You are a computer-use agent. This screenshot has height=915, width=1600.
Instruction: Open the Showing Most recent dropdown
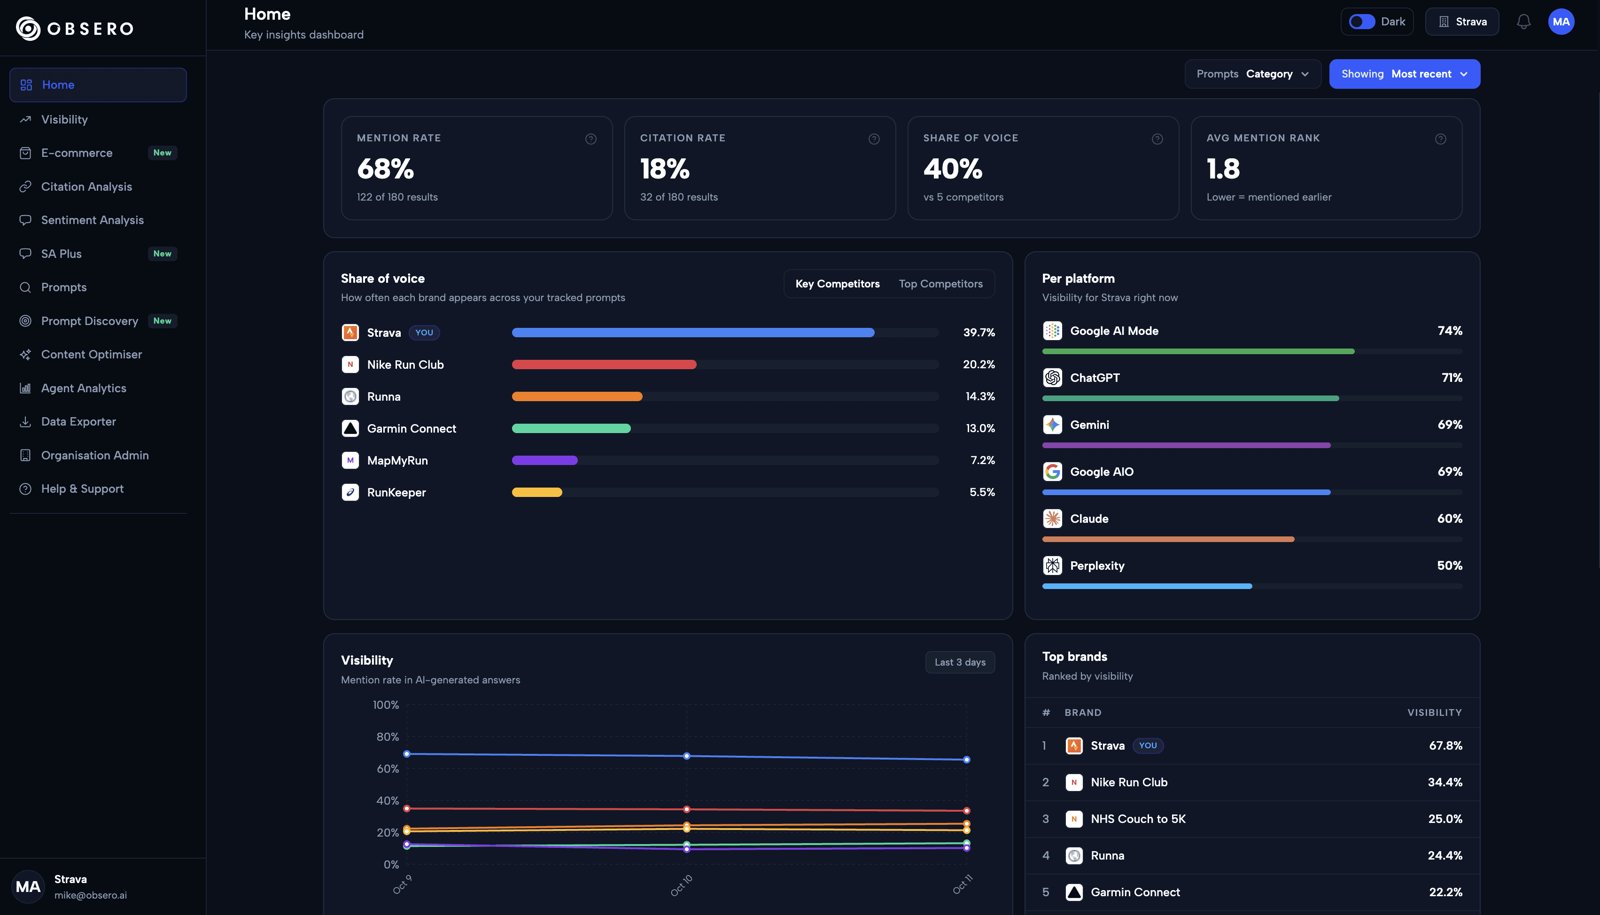[x=1404, y=74]
